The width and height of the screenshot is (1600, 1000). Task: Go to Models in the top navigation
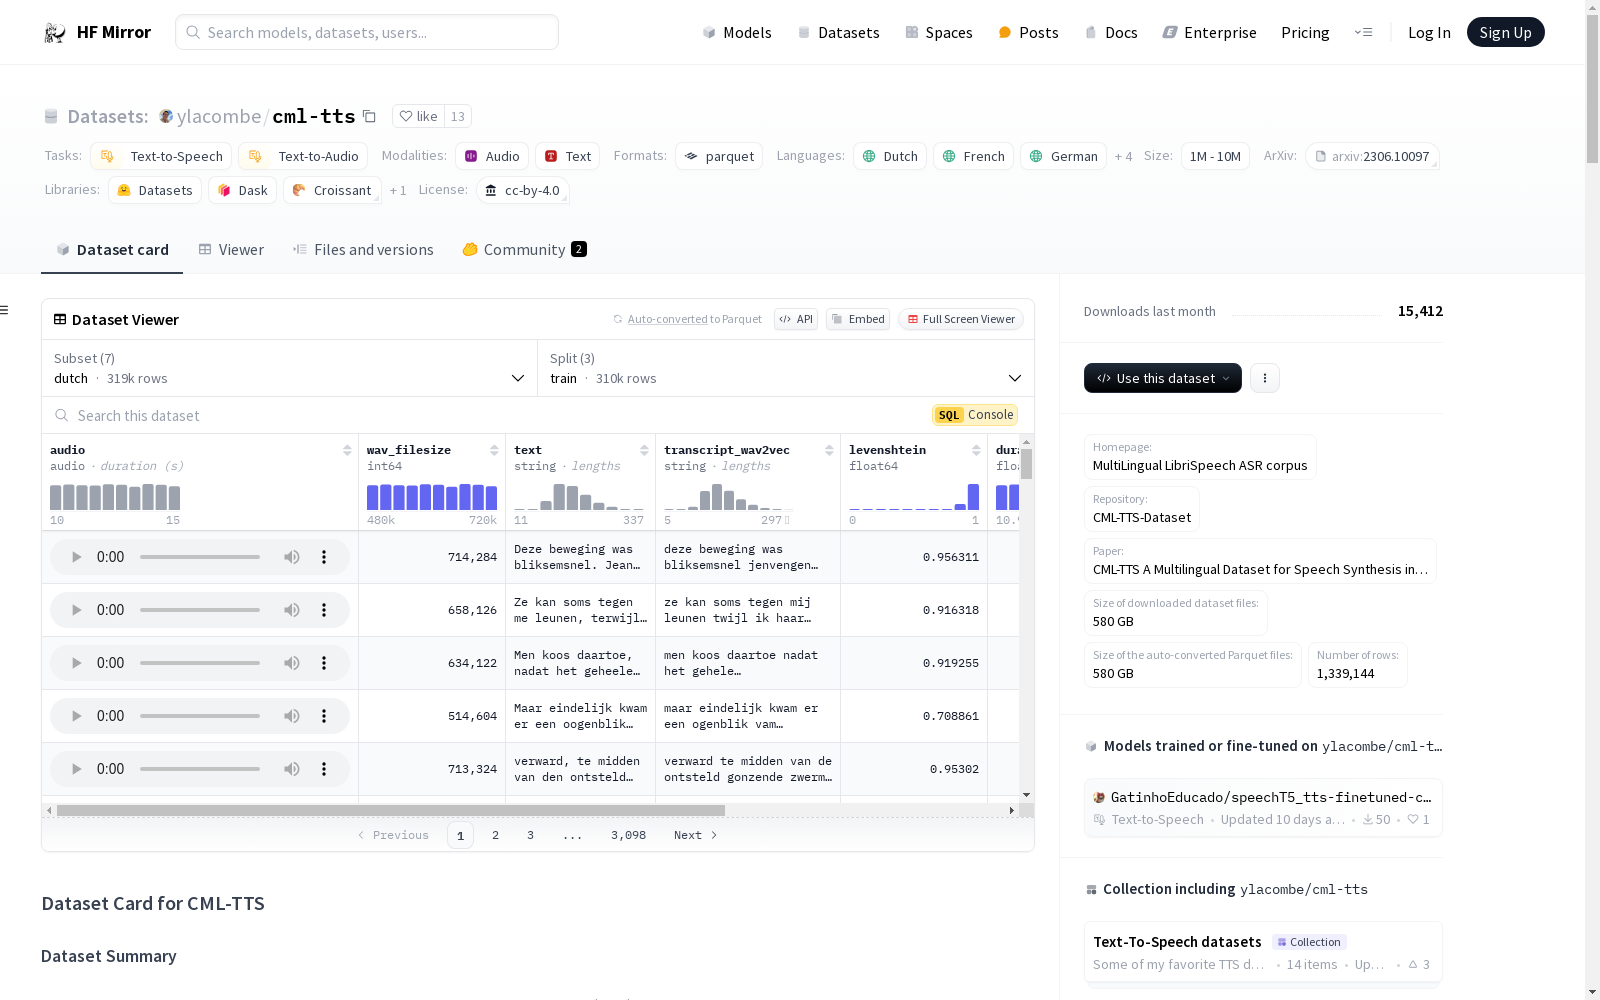737,33
